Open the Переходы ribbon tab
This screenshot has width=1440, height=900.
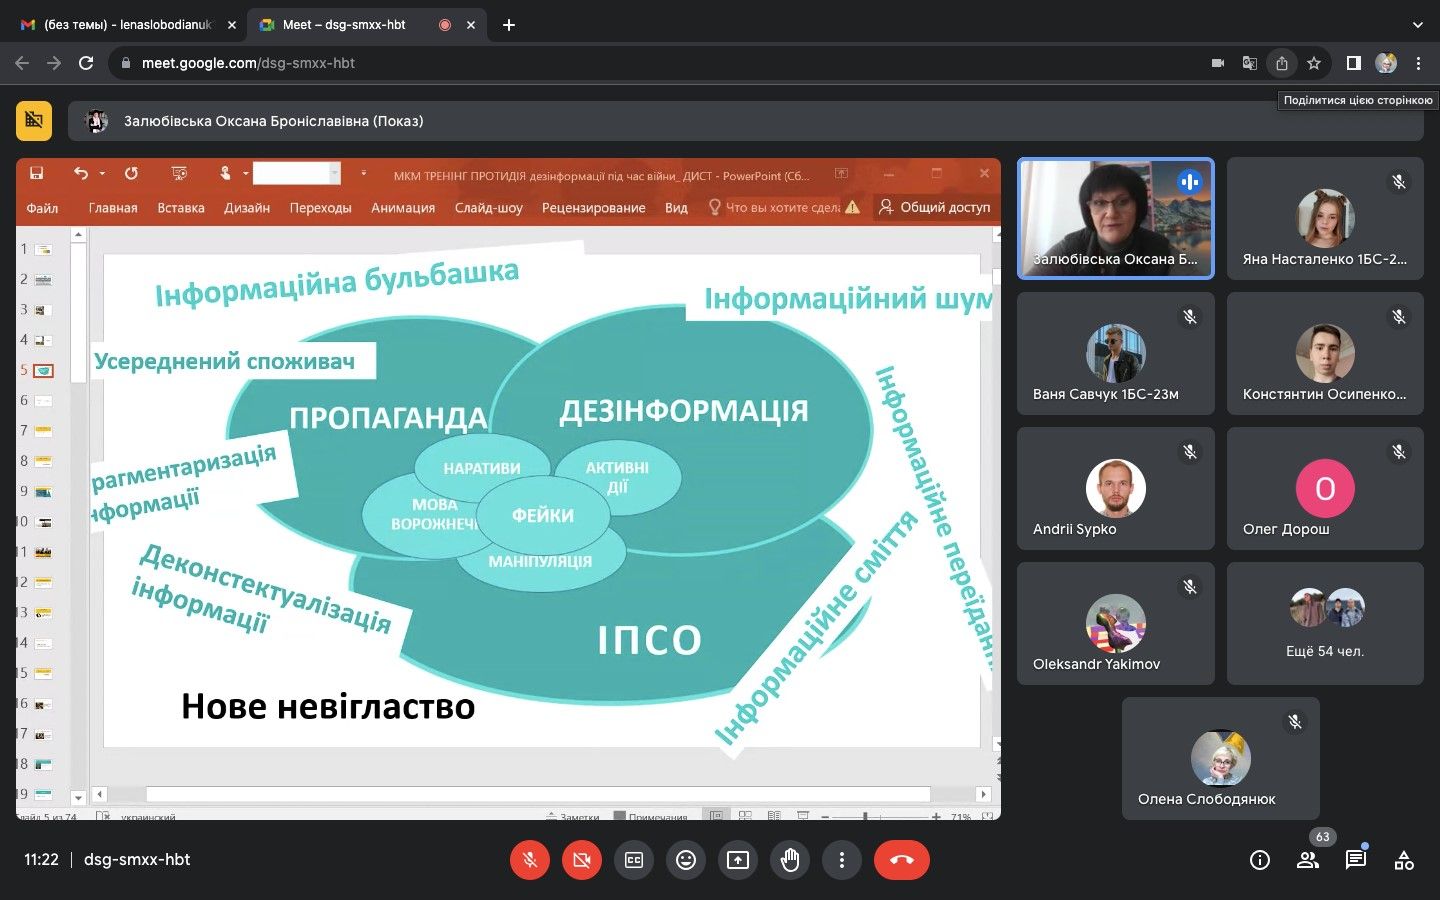tap(320, 208)
